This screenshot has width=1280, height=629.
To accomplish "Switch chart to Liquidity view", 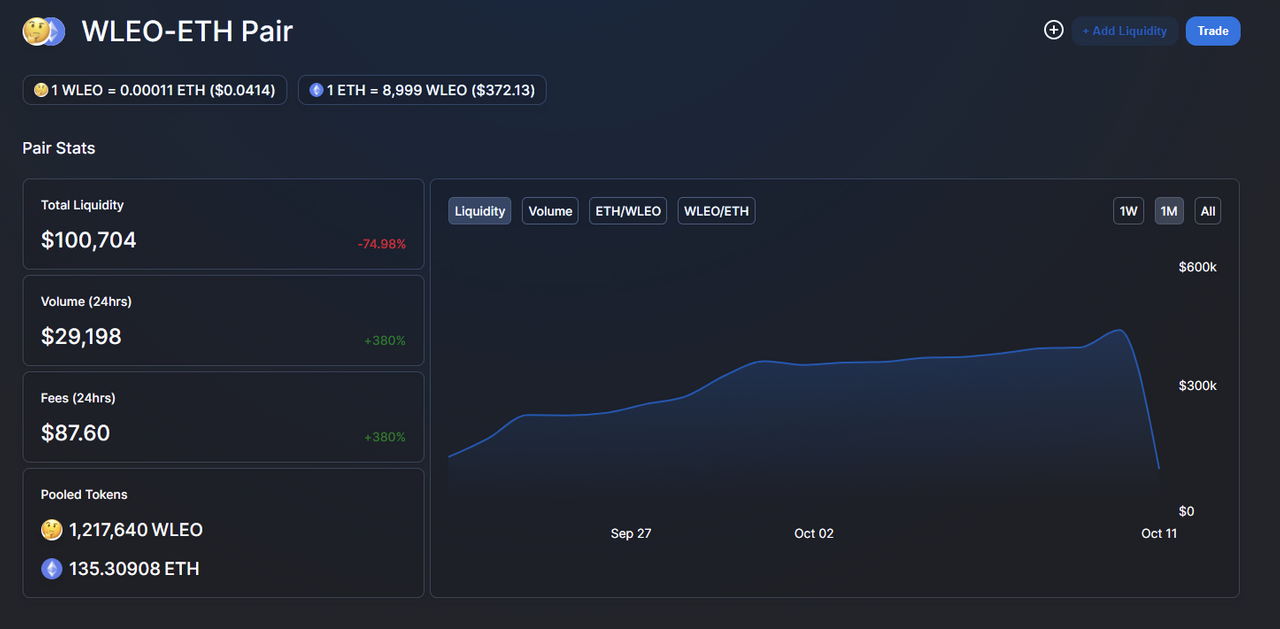I will [x=480, y=211].
